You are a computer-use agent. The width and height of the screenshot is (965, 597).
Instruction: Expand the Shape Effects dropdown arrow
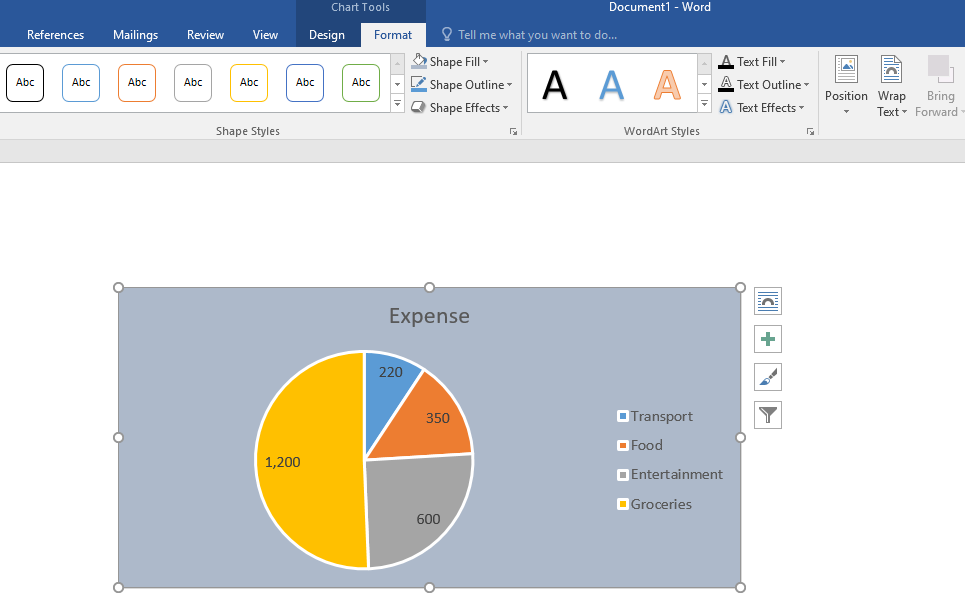point(505,108)
